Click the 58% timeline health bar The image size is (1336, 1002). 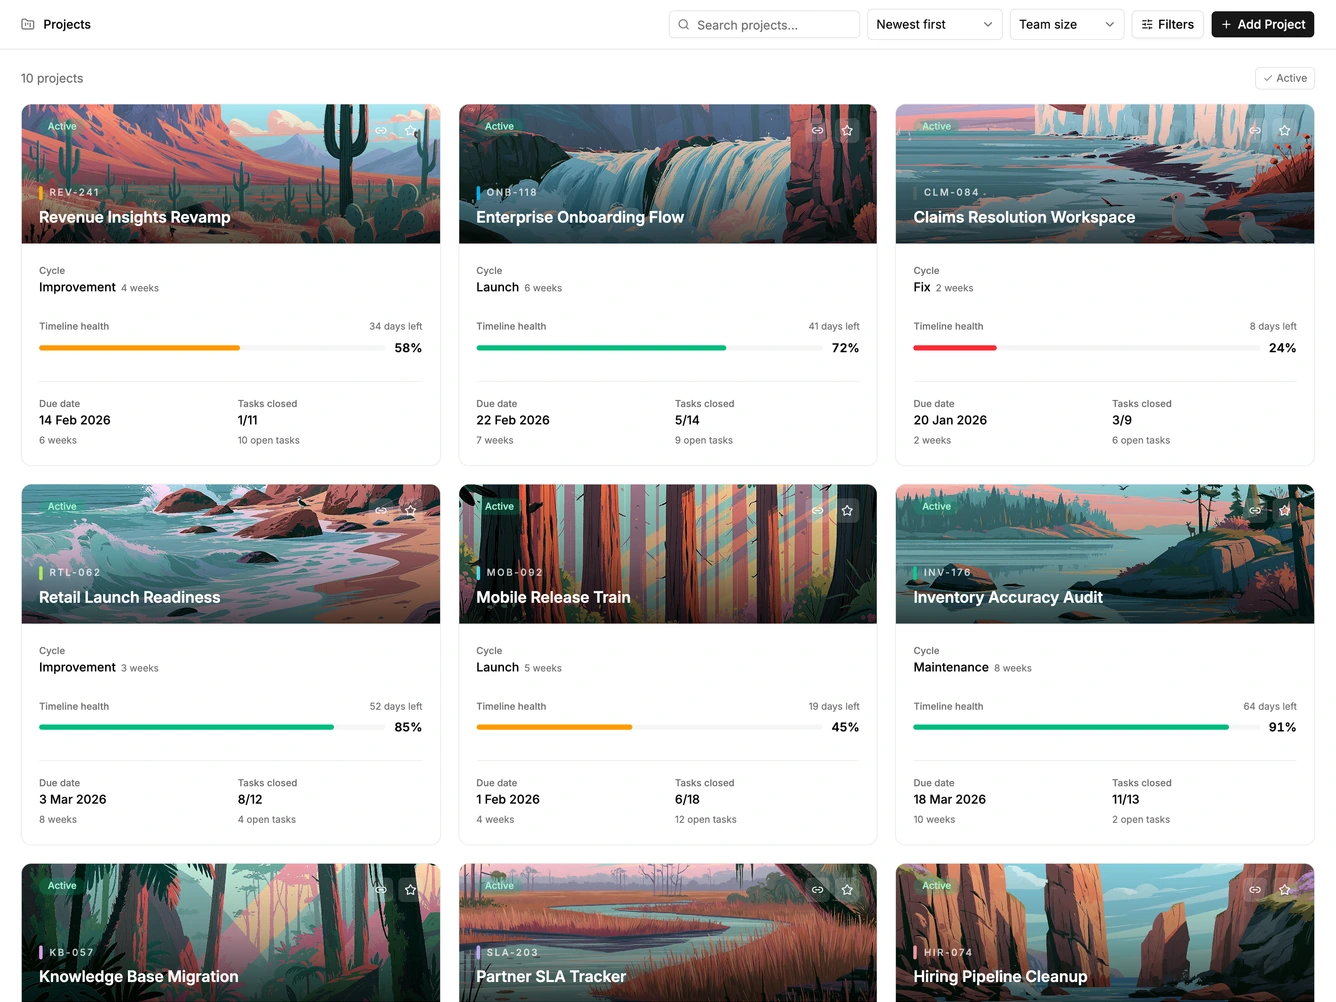point(212,348)
